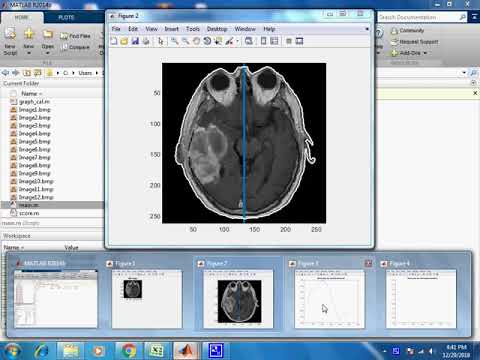Click Community link in MATLAB ribbon
Screen dimensions: 480x360
(407, 31)
